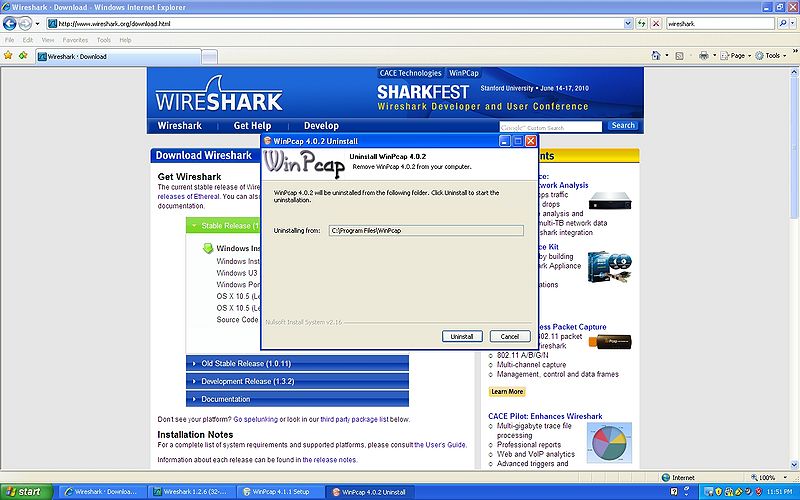Image resolution: width=800 pixels, height=500 pixels.
Task: Open the search provider options dropdown
Action: click(x=793, y=23)
